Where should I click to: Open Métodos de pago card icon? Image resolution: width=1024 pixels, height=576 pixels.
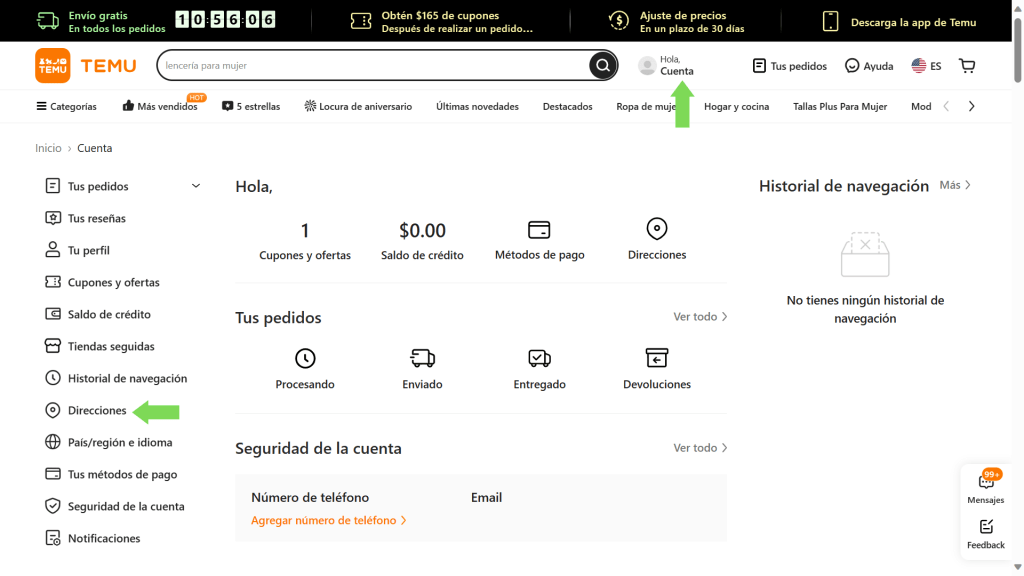click(x=539, y=230)
